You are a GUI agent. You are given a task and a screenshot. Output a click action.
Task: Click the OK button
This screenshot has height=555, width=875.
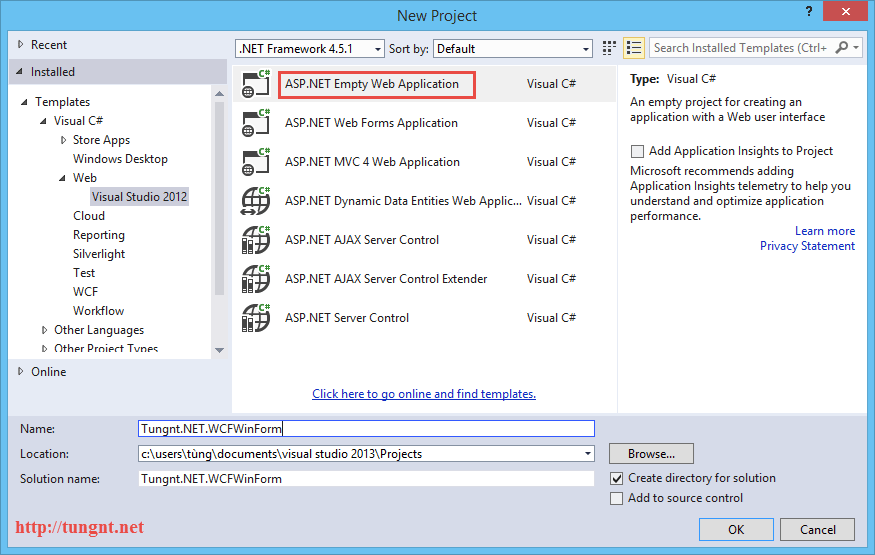click(x=736, y=529)
